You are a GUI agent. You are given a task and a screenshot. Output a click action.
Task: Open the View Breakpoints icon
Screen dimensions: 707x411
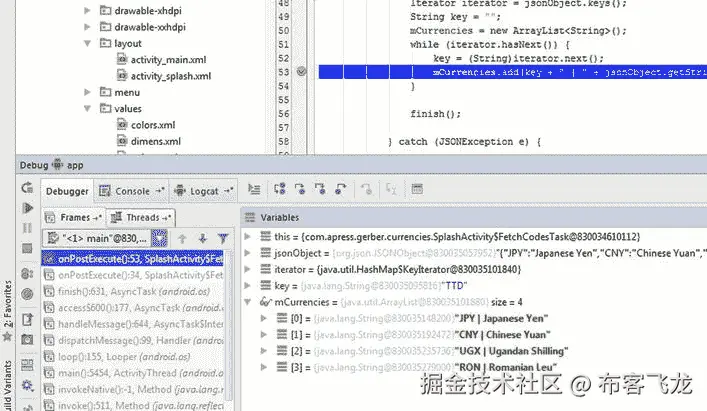click(x=28, y=274)
